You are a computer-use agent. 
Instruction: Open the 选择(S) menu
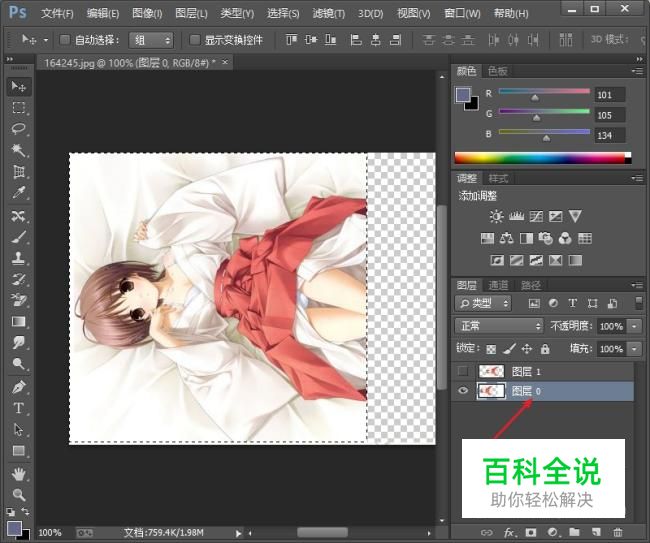(283, 14)
